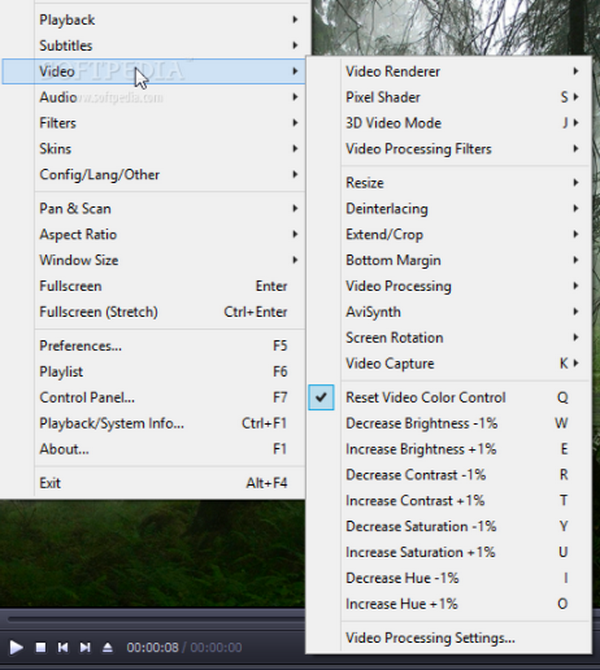
Task: Click the Stop playback icon
Action: pos(41,648)
